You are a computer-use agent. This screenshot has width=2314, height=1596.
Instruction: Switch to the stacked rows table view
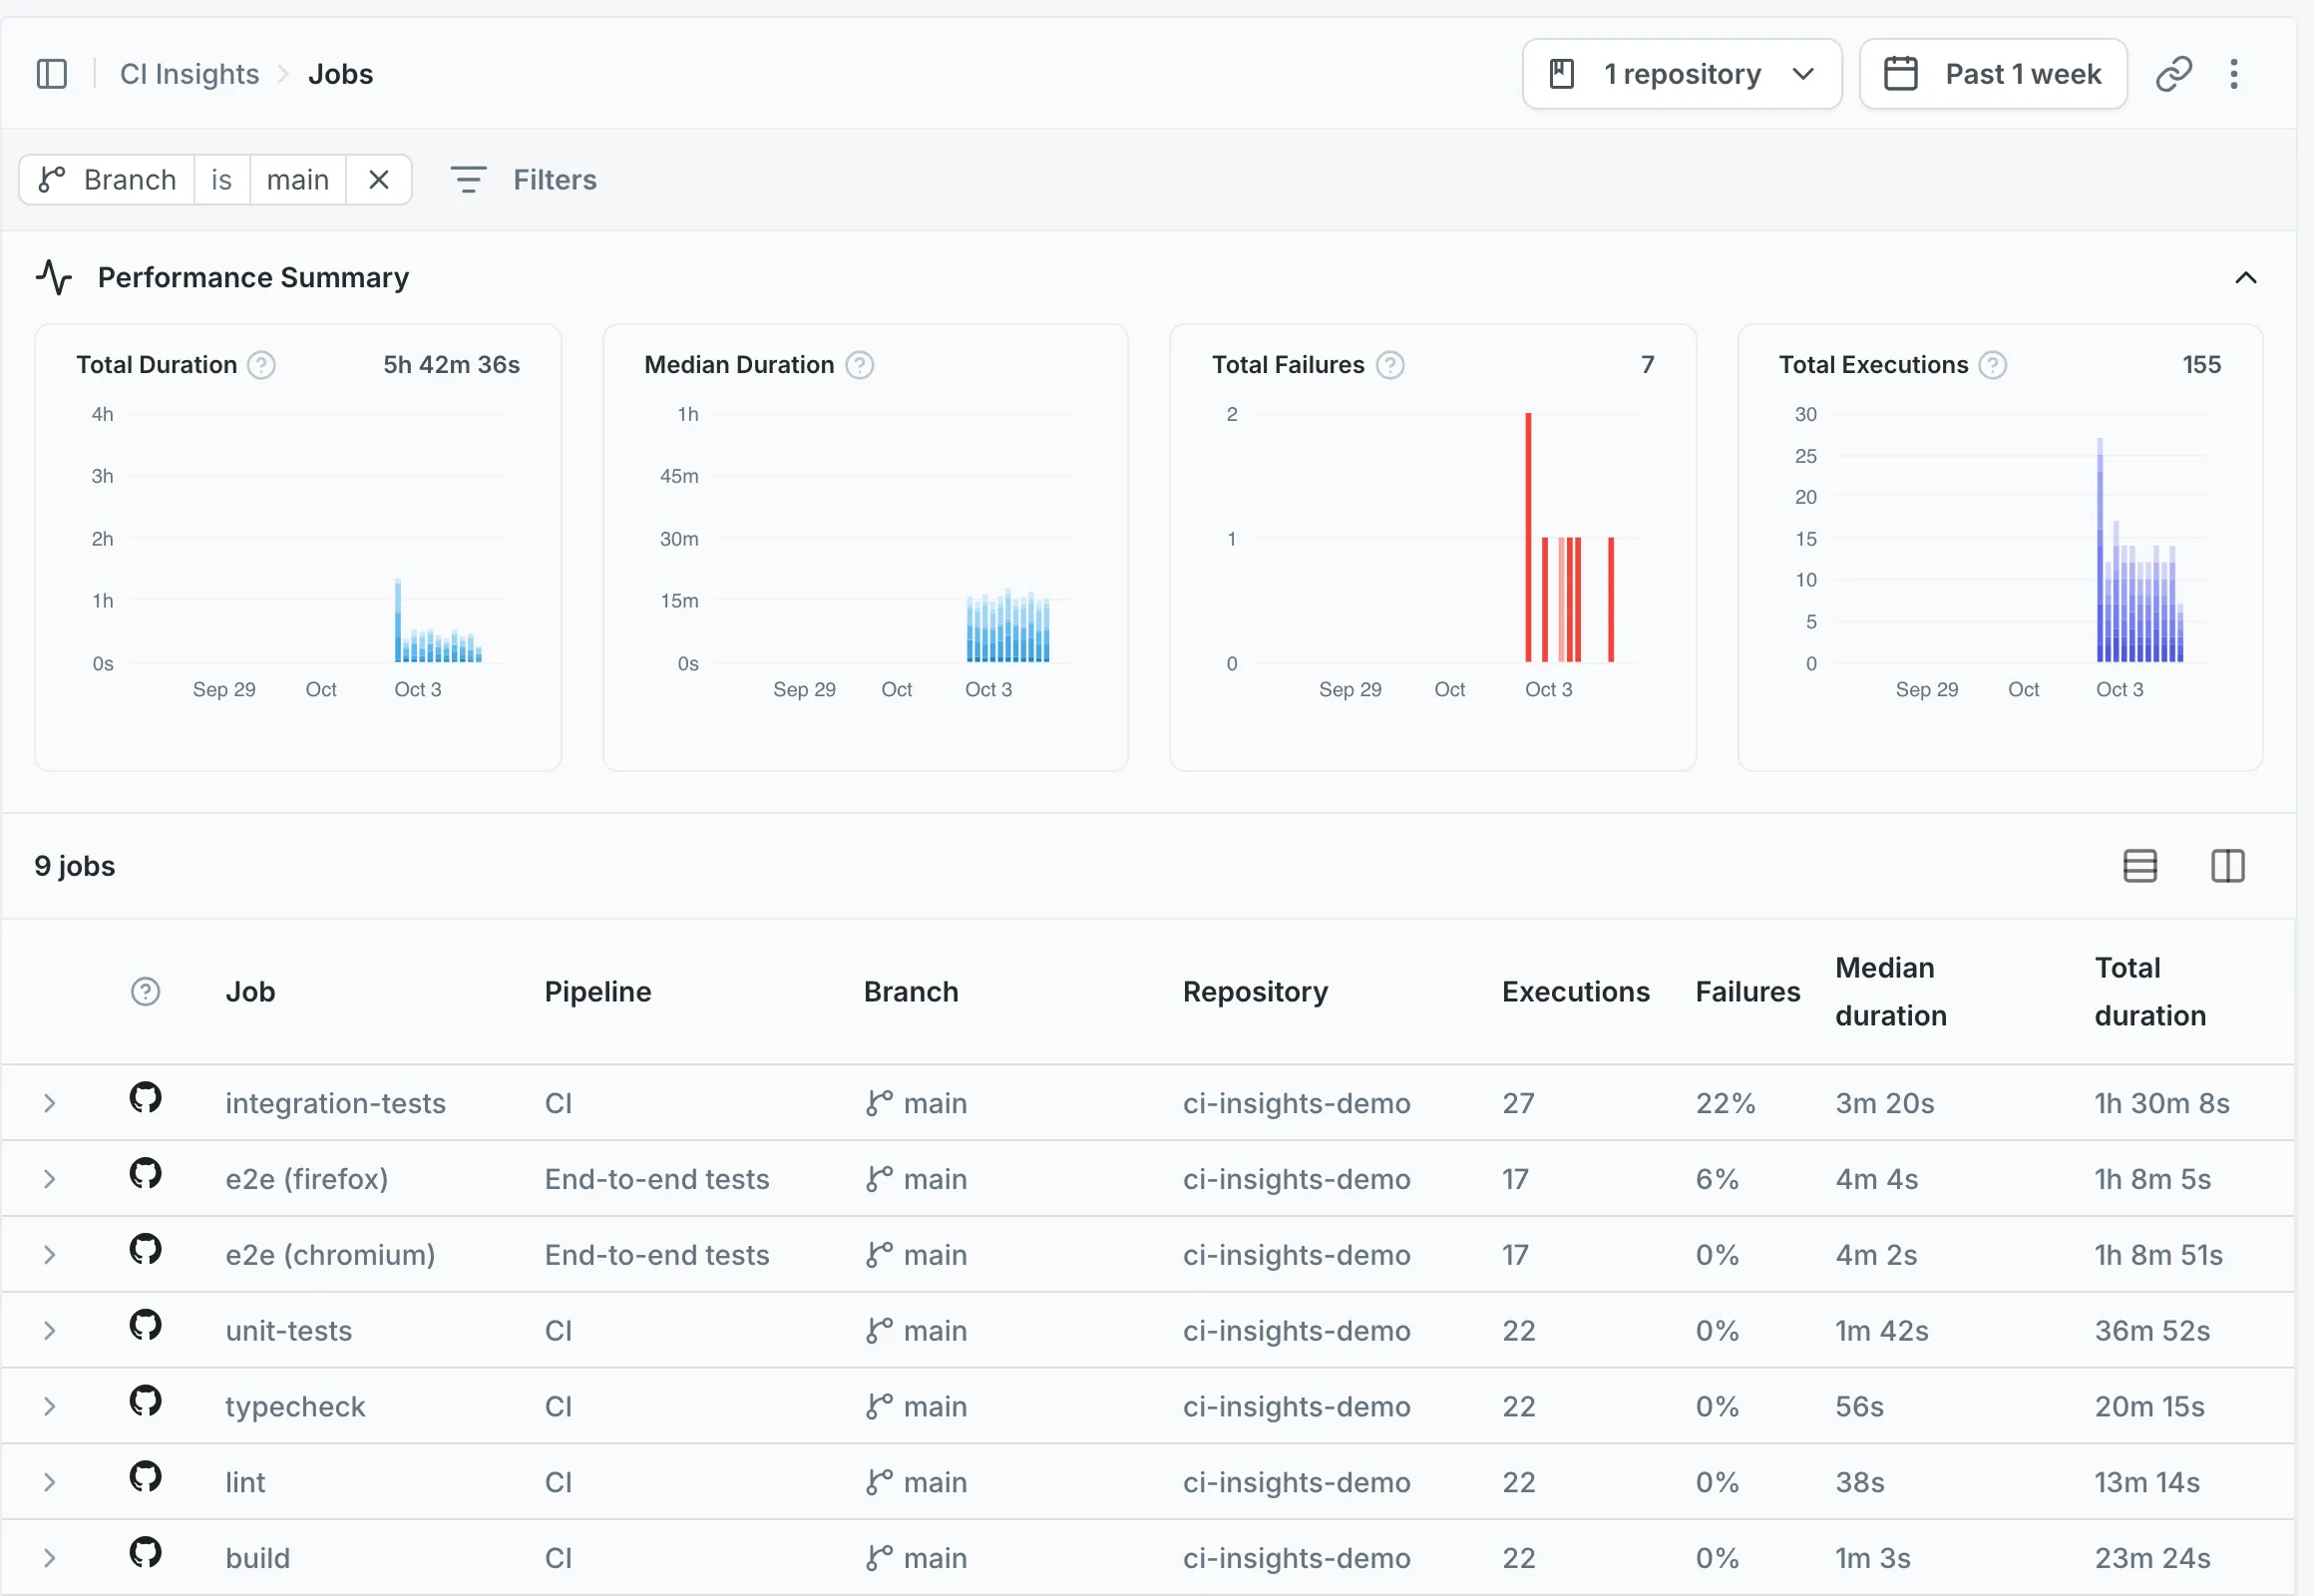2139,865
